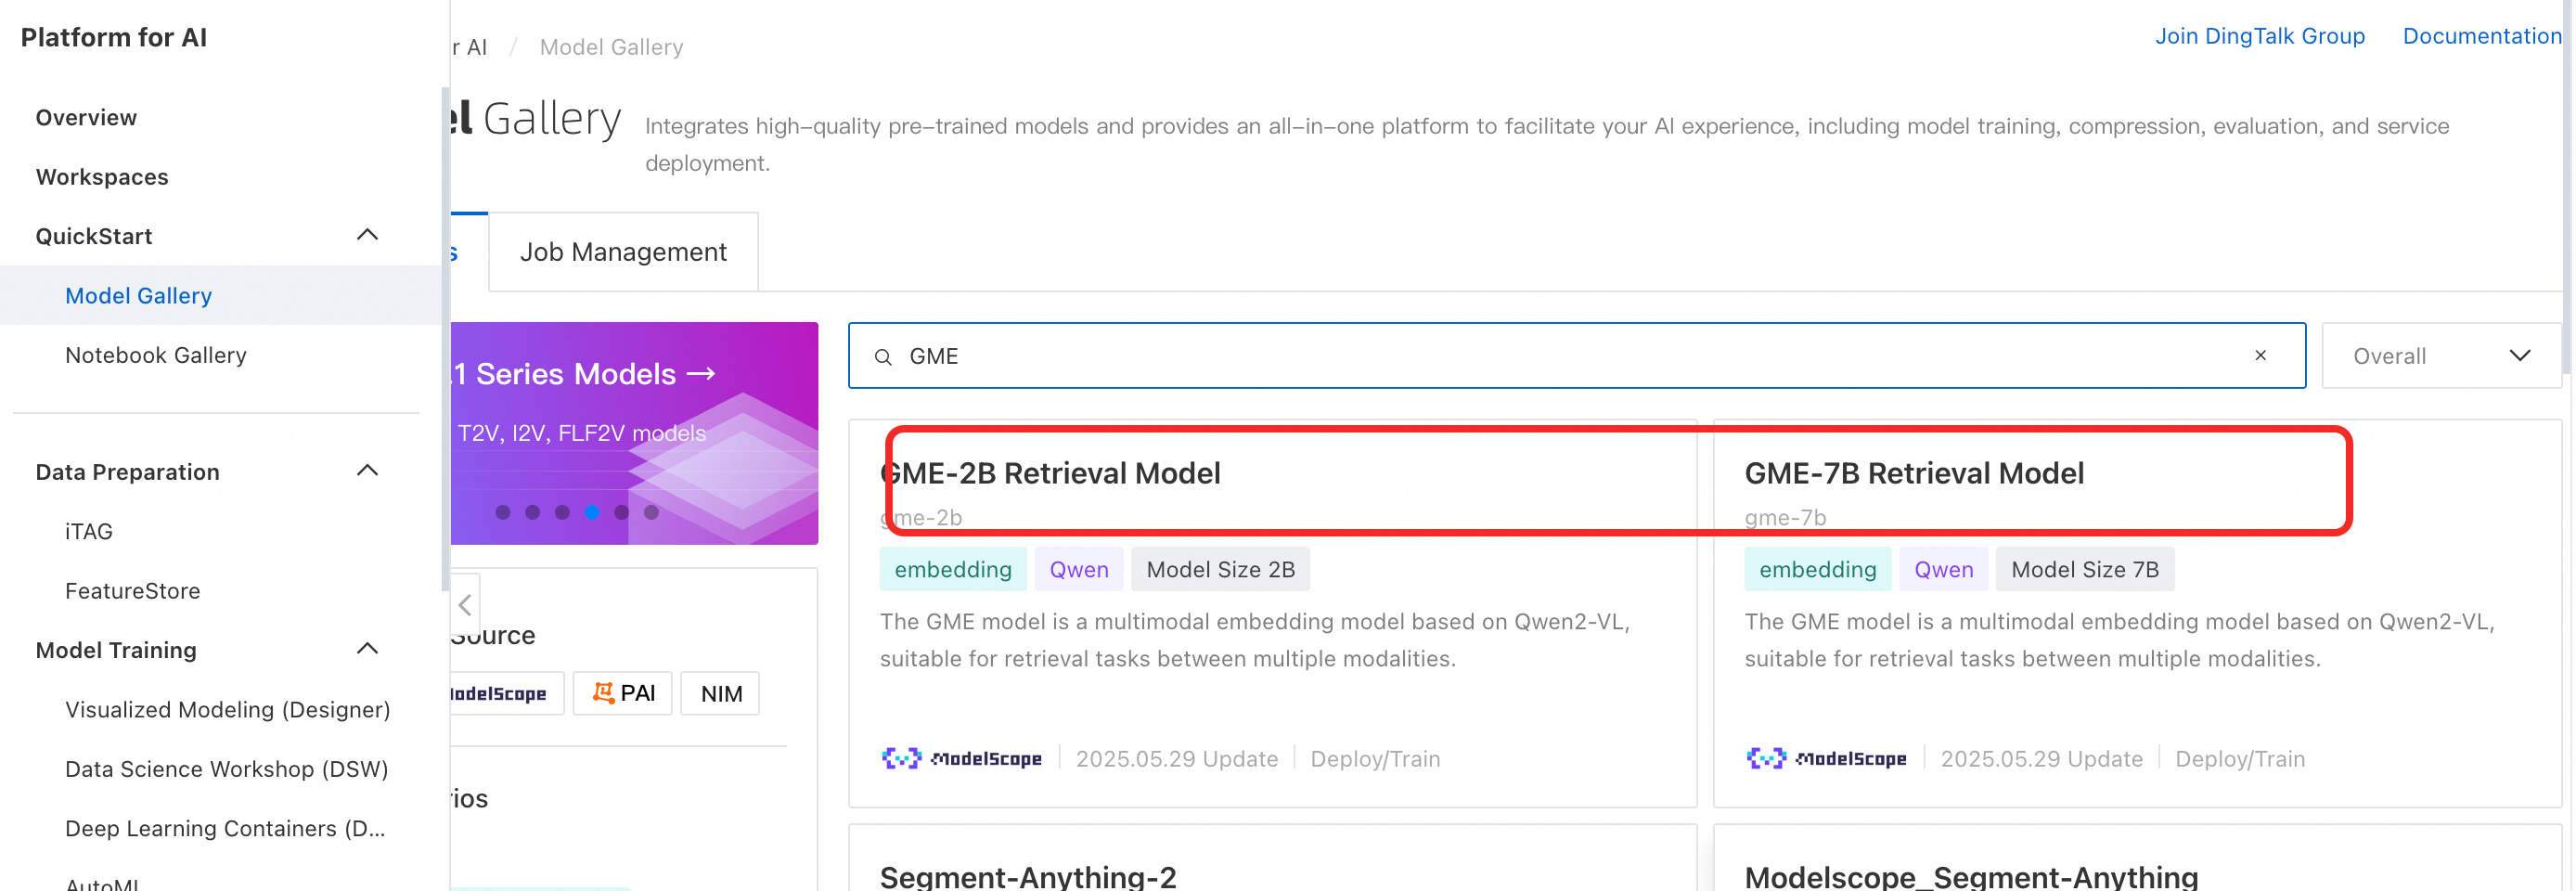
Task: Collapse the Model Training section
Action: click(367, 649)
